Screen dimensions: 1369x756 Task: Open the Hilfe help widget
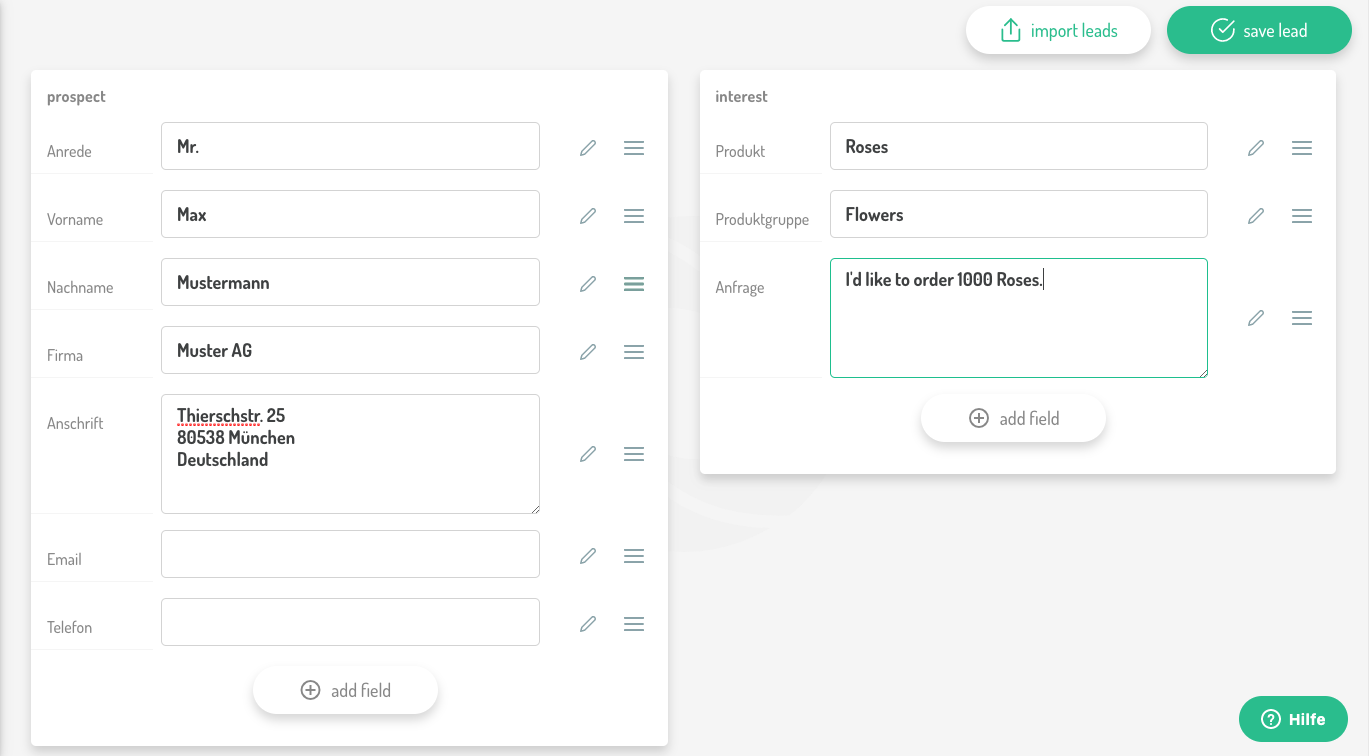pos(1293,719)
